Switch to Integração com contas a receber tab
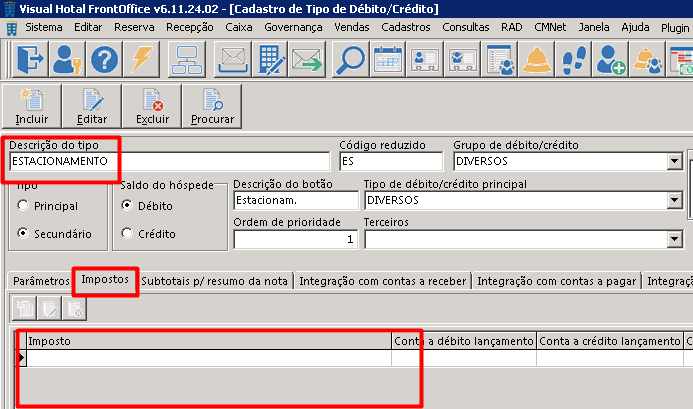The image size is (693, 409). pos(383,281)
